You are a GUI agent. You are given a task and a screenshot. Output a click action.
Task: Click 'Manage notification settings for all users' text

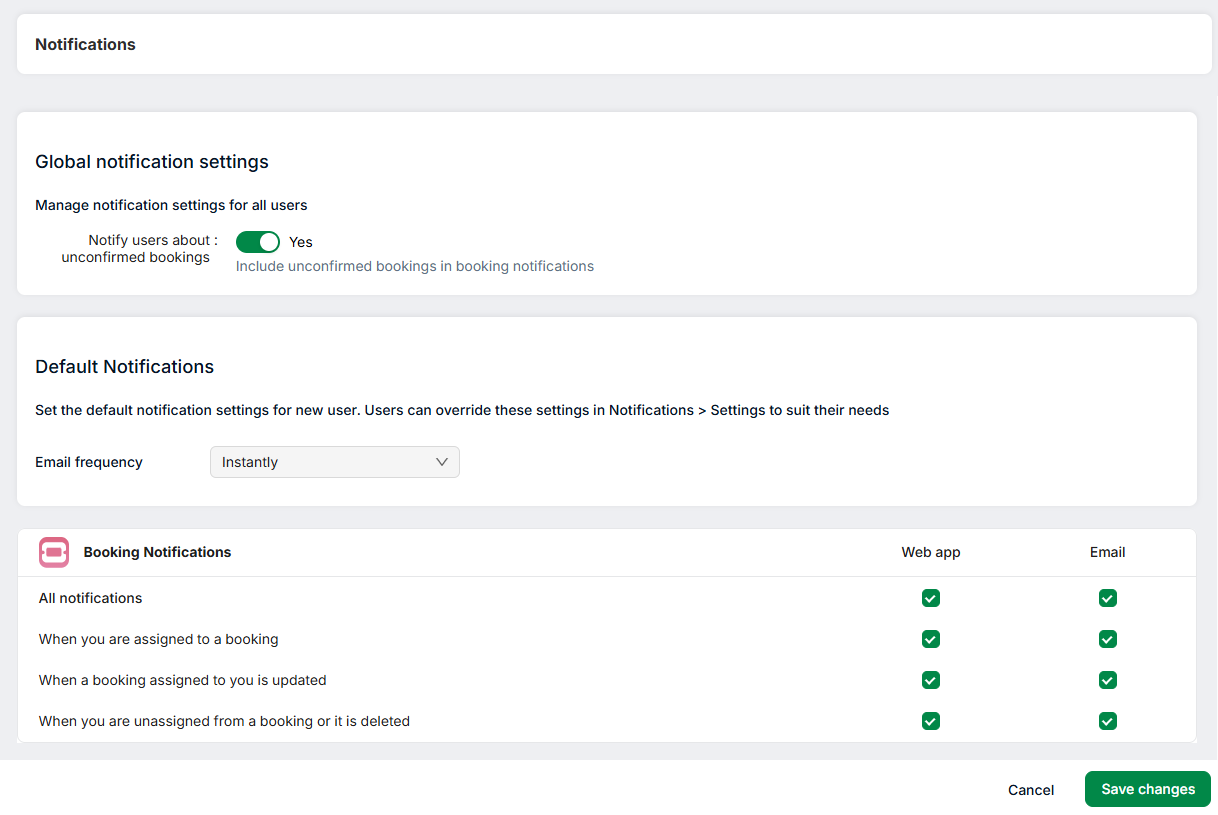tap(171, 205)
